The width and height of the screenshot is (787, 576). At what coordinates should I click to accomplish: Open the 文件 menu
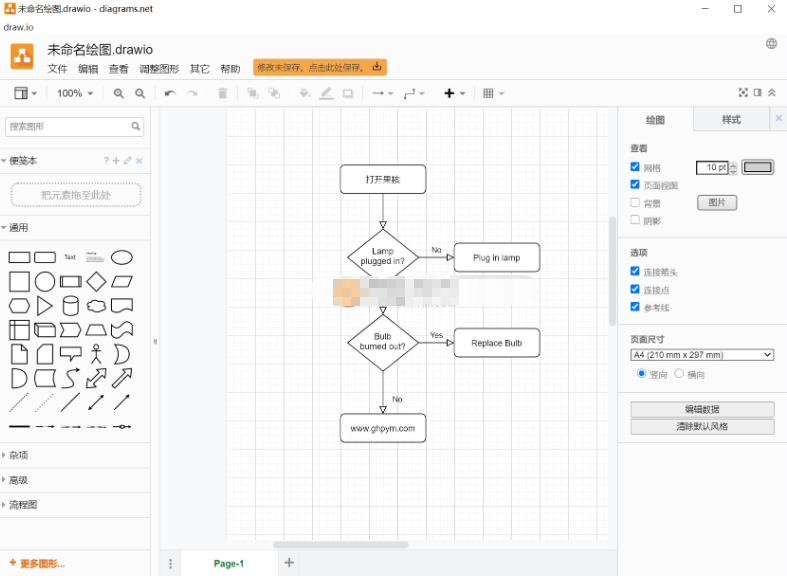click(57, 69)
